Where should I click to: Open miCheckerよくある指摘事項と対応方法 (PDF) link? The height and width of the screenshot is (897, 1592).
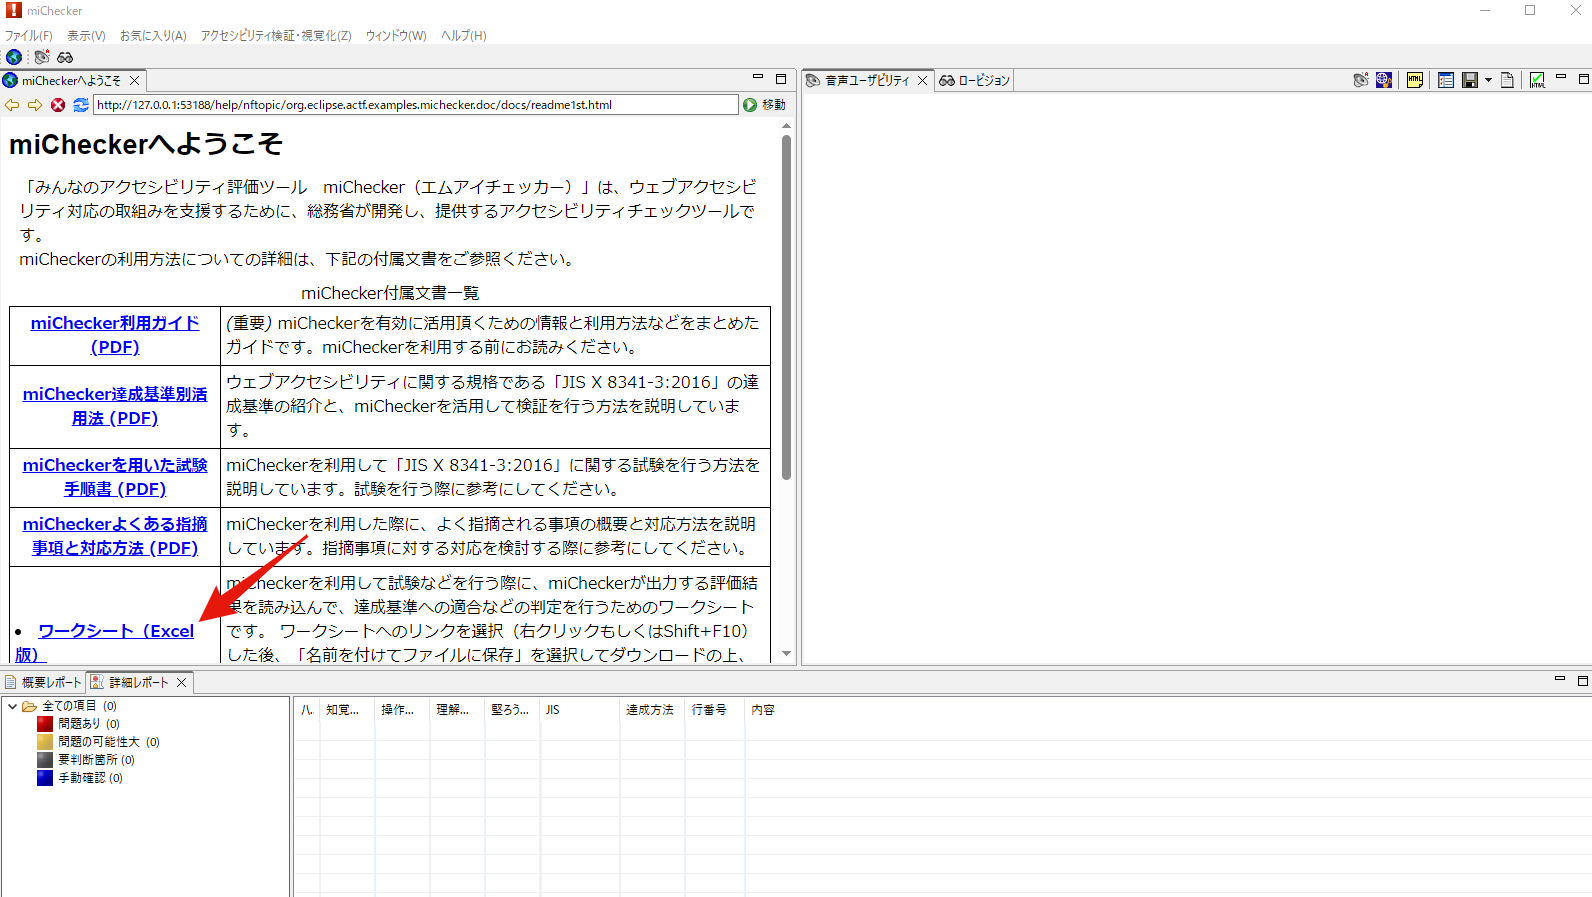pyautogui.click(x=115, y=536)
